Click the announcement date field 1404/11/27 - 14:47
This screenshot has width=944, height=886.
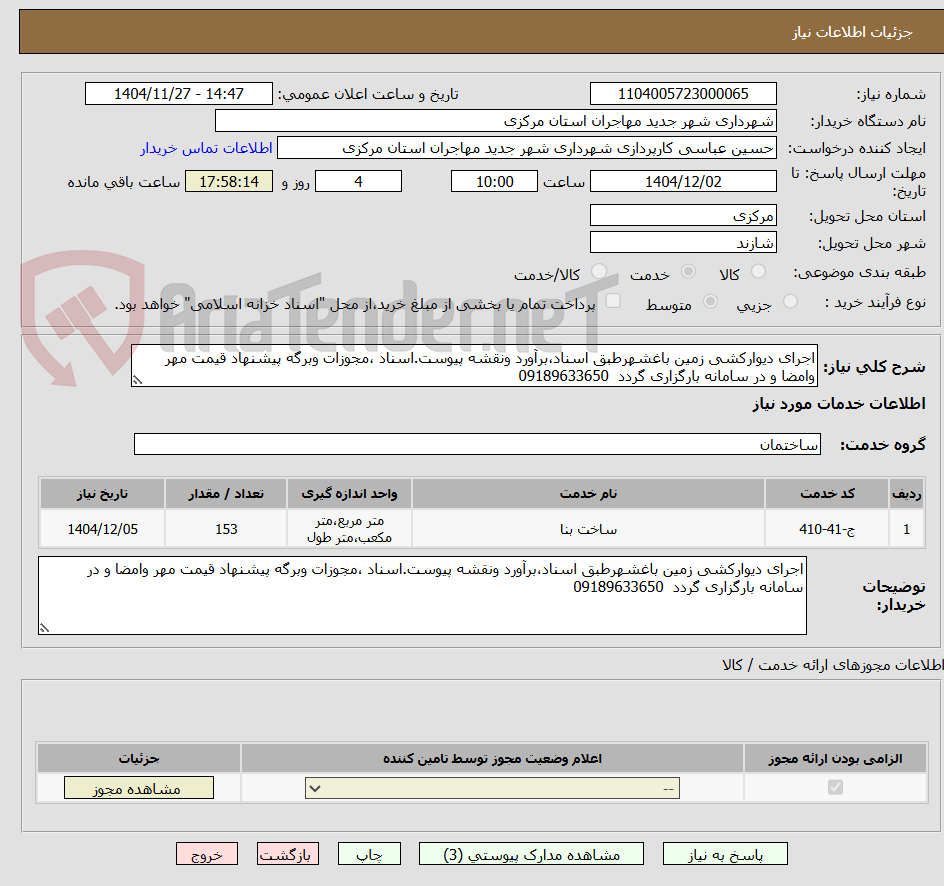179,94
